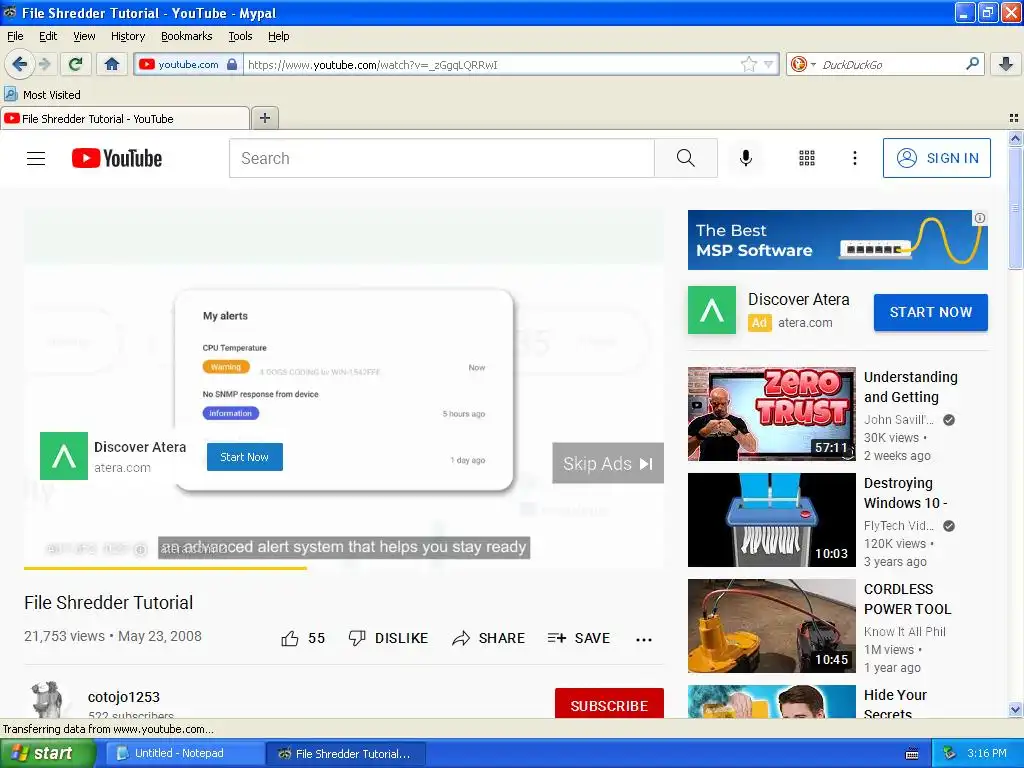Open more actions ellipsis below video

(644, 639)
